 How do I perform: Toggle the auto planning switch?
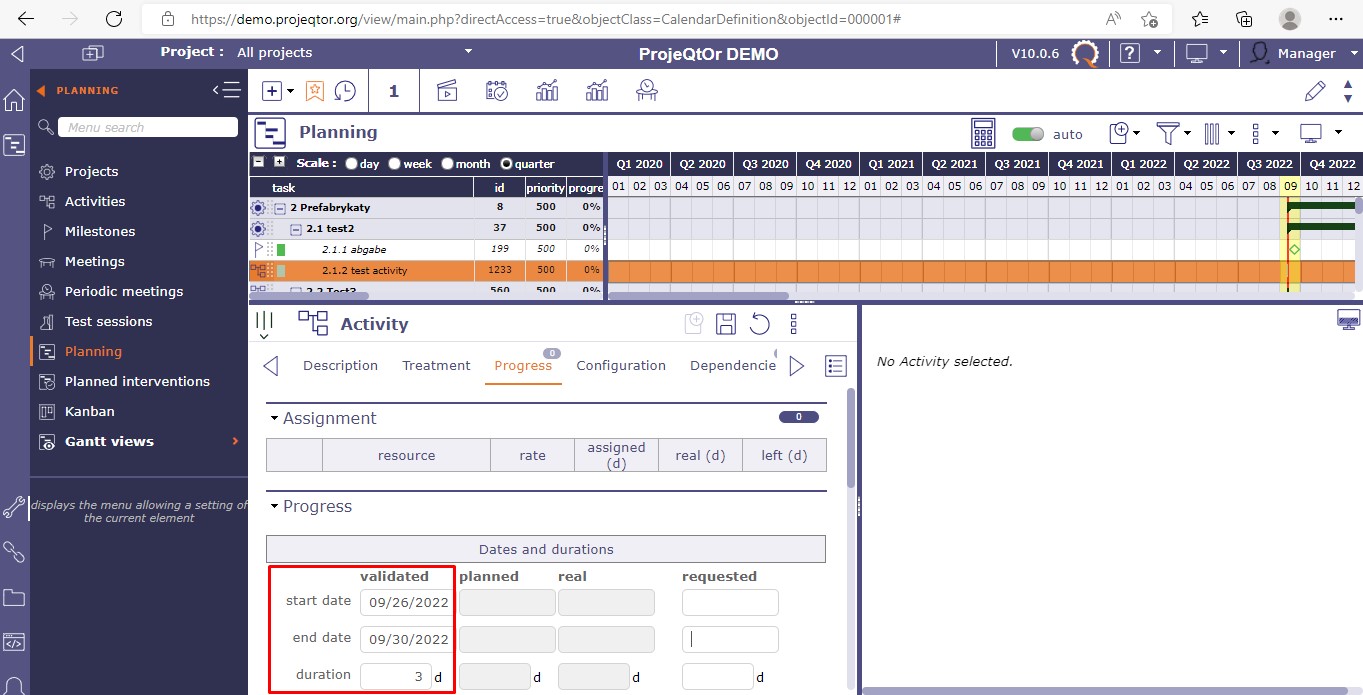[1027, 134]
